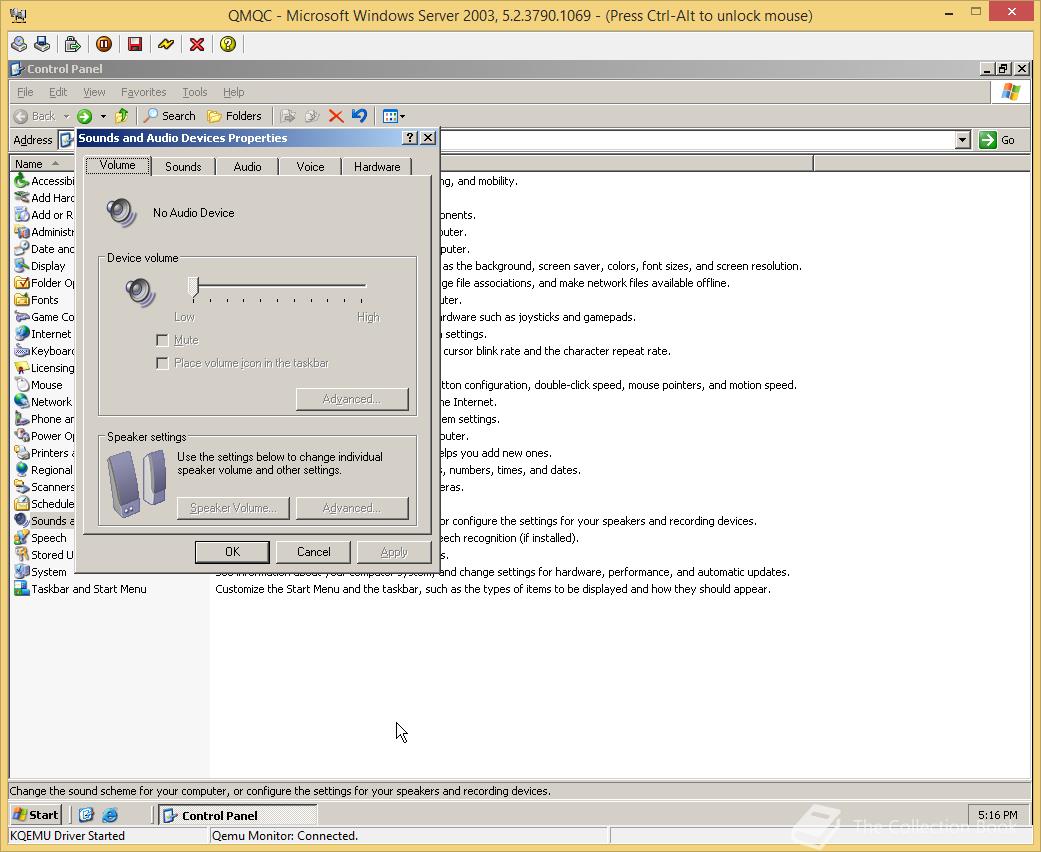The width and height of the screenshot is (1041, 852).
Task: Click the yellow lightning reset icon
Action: (166, 44)
